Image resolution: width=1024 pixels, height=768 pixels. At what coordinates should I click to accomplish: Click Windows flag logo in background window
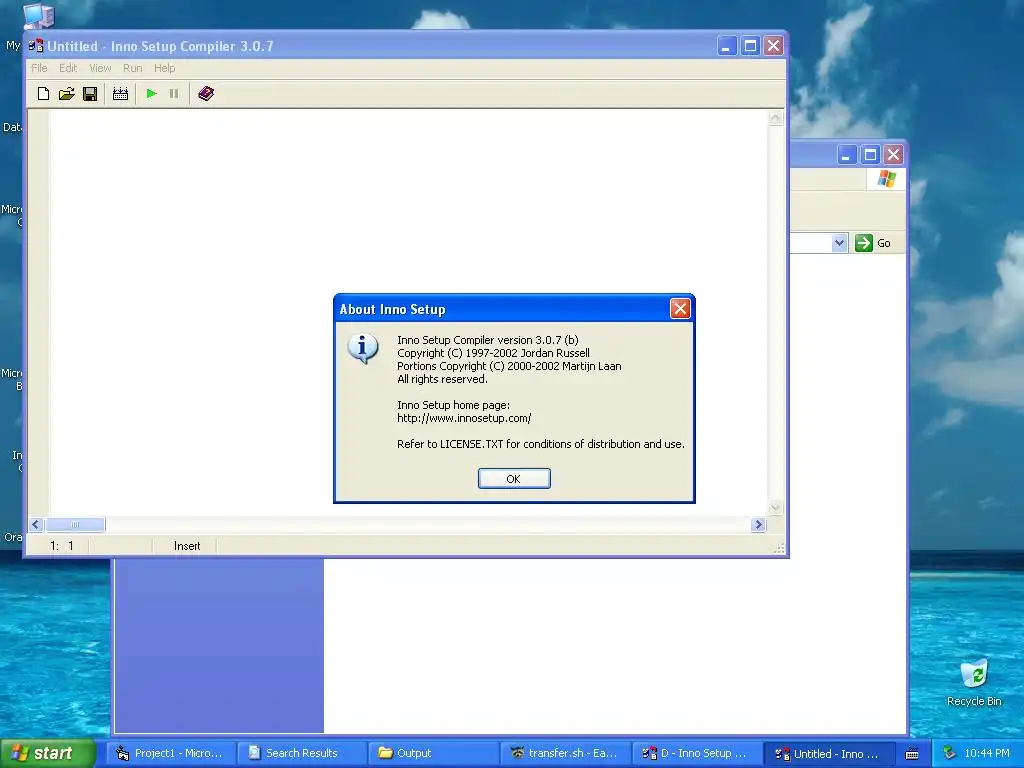tap(887, 178)
